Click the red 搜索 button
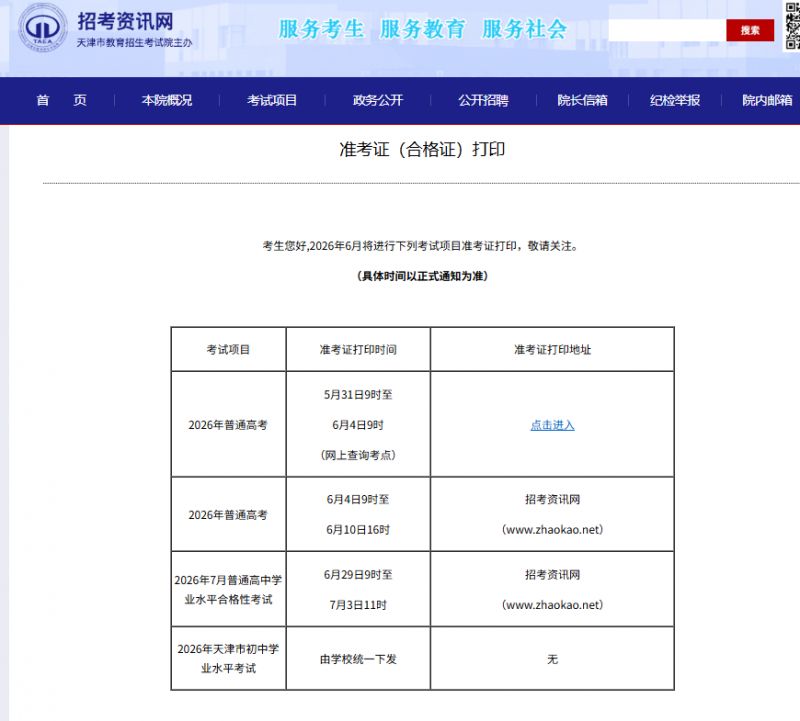 [750, 30]
